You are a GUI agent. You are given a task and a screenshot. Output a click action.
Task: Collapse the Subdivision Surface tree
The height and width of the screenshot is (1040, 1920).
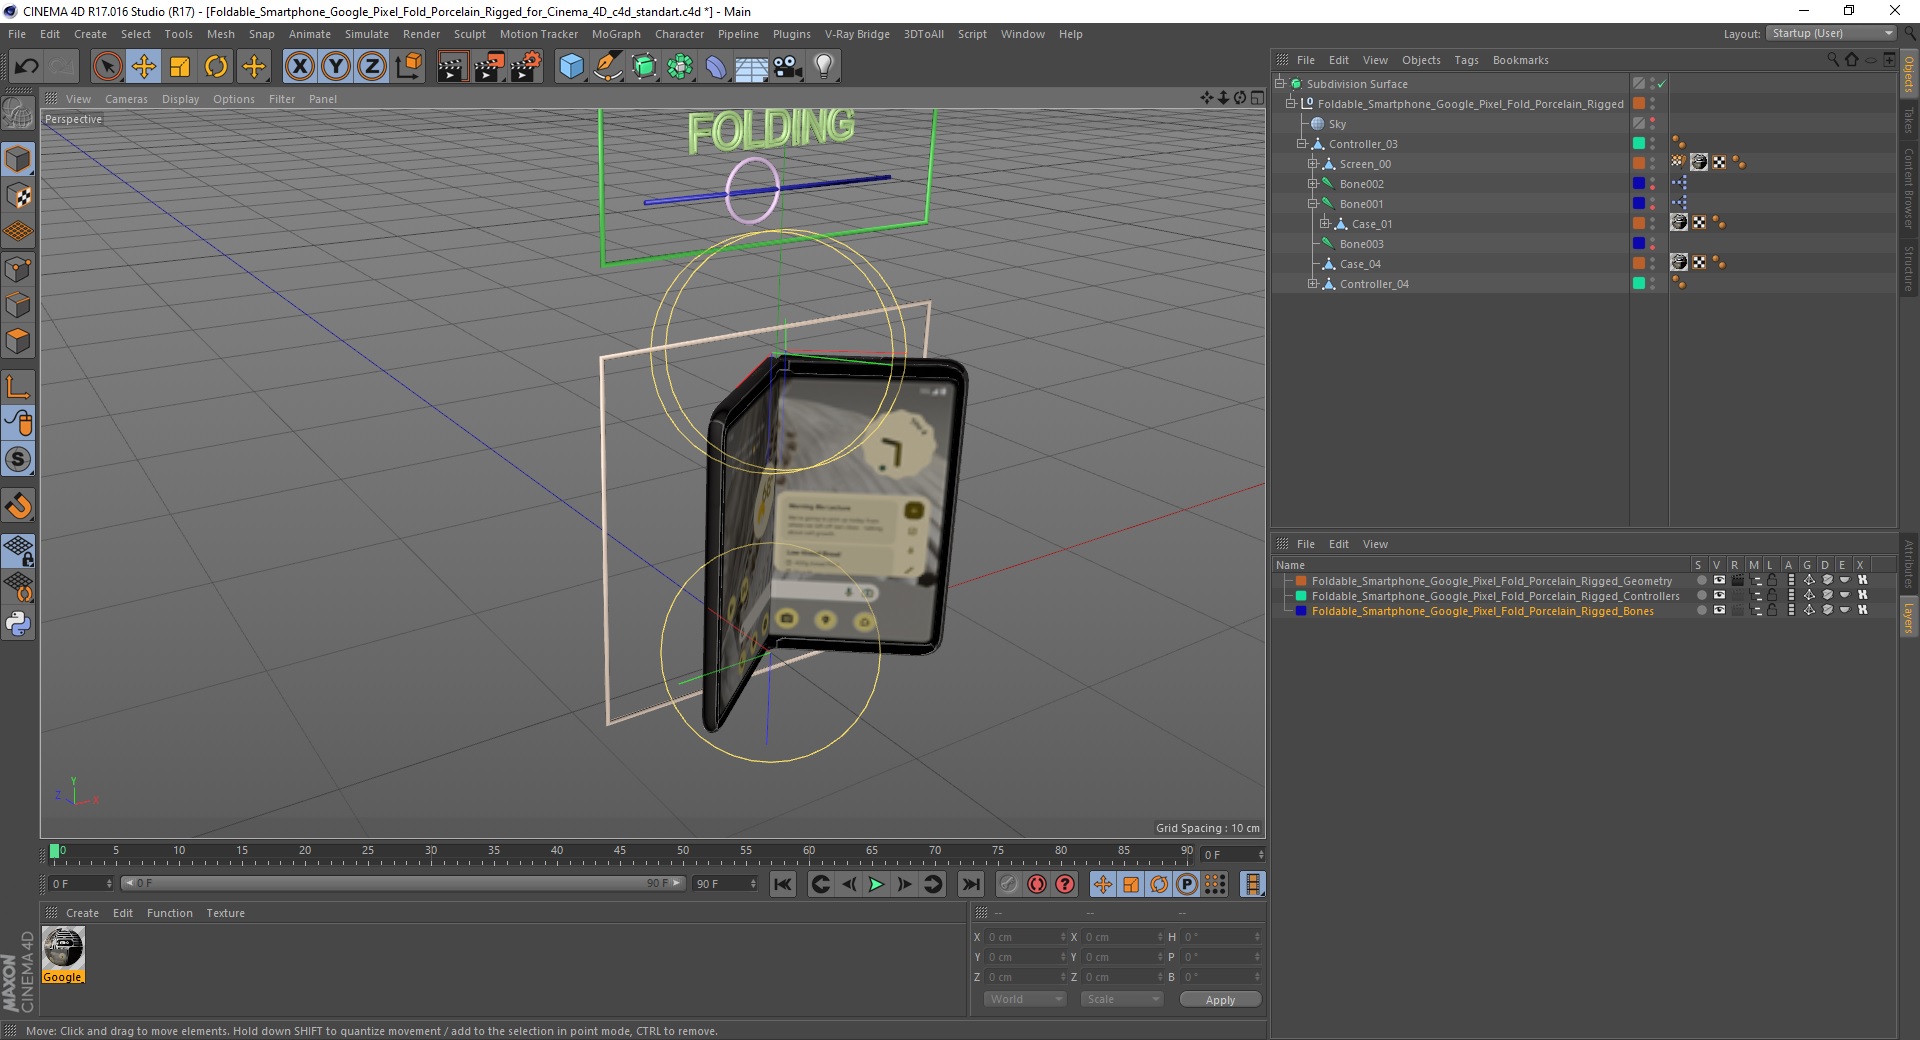click(x=1279, y=84)
